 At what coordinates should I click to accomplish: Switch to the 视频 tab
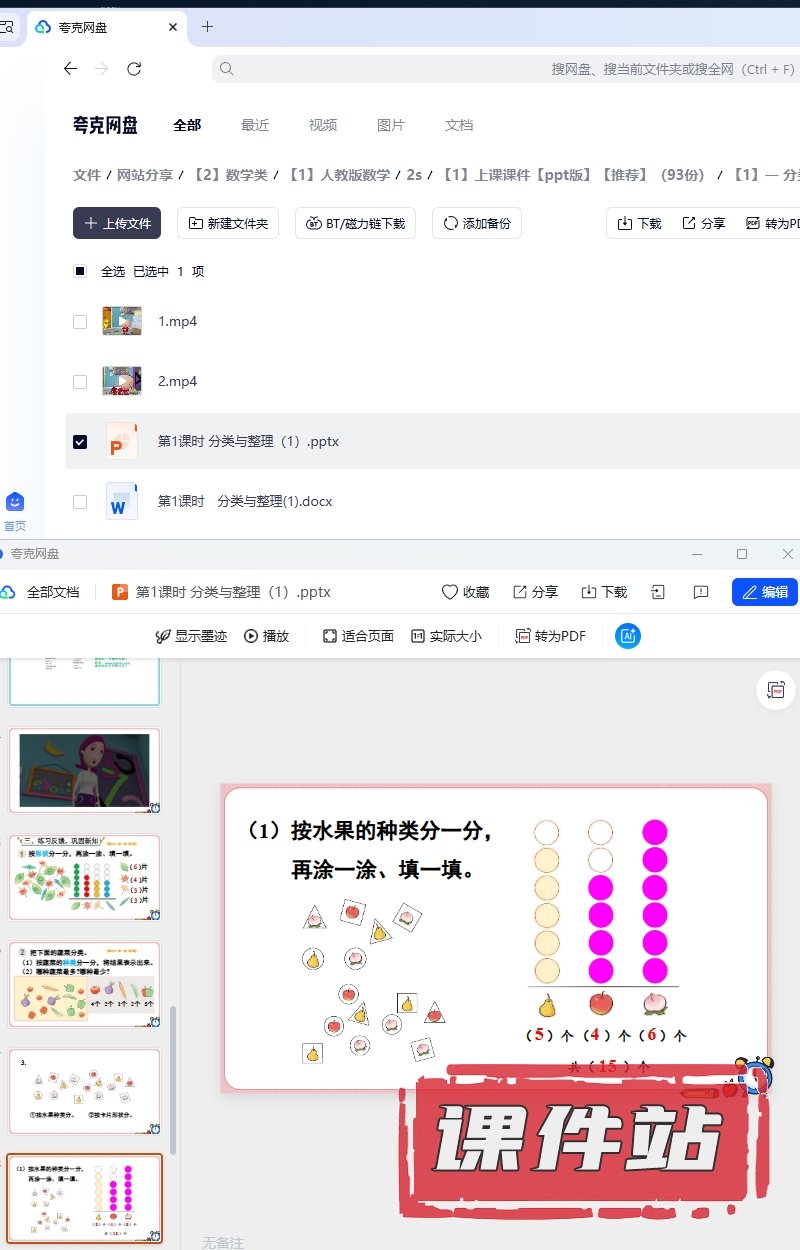[323, 125]
